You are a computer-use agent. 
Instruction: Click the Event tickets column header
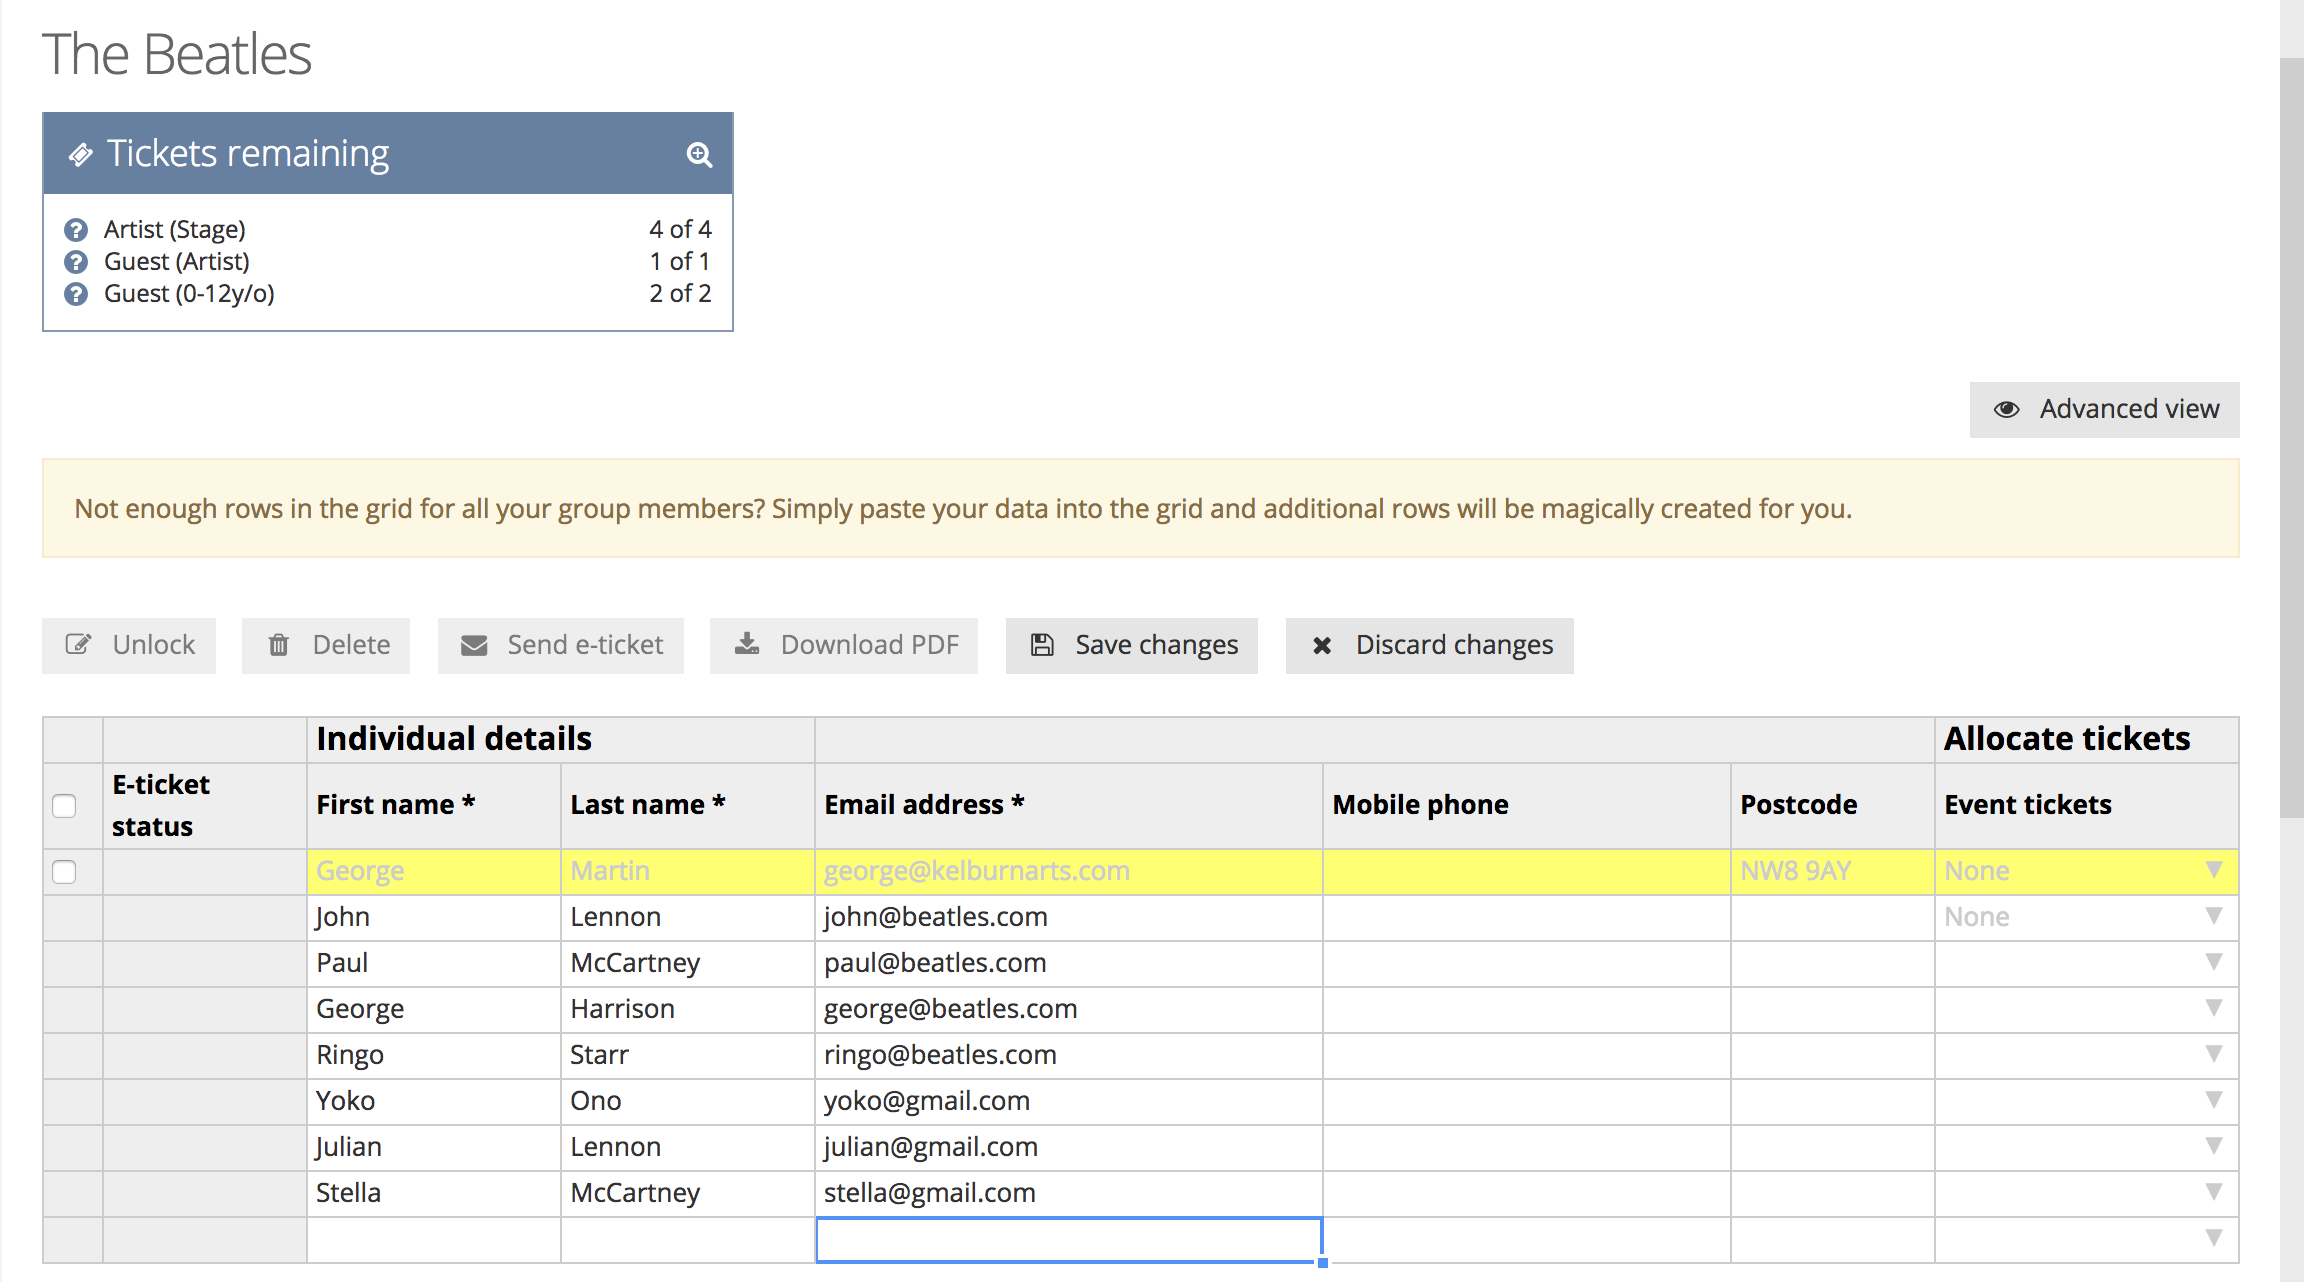click(2087, 806)
